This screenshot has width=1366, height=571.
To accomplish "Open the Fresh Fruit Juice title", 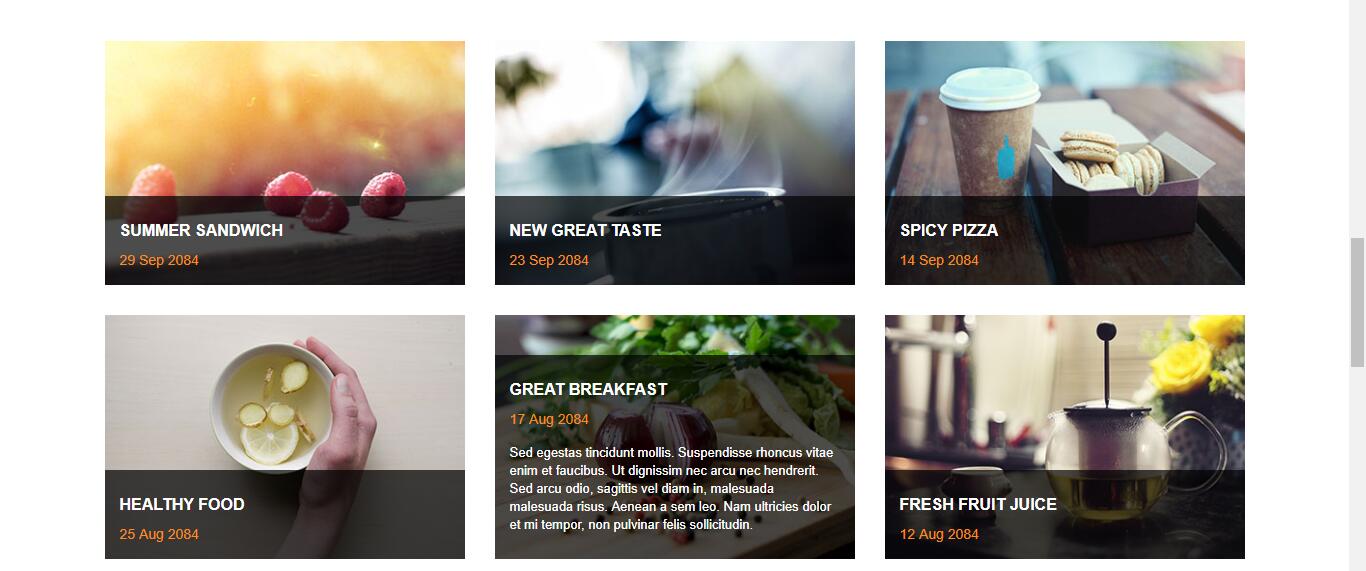I will click(978, 504).
